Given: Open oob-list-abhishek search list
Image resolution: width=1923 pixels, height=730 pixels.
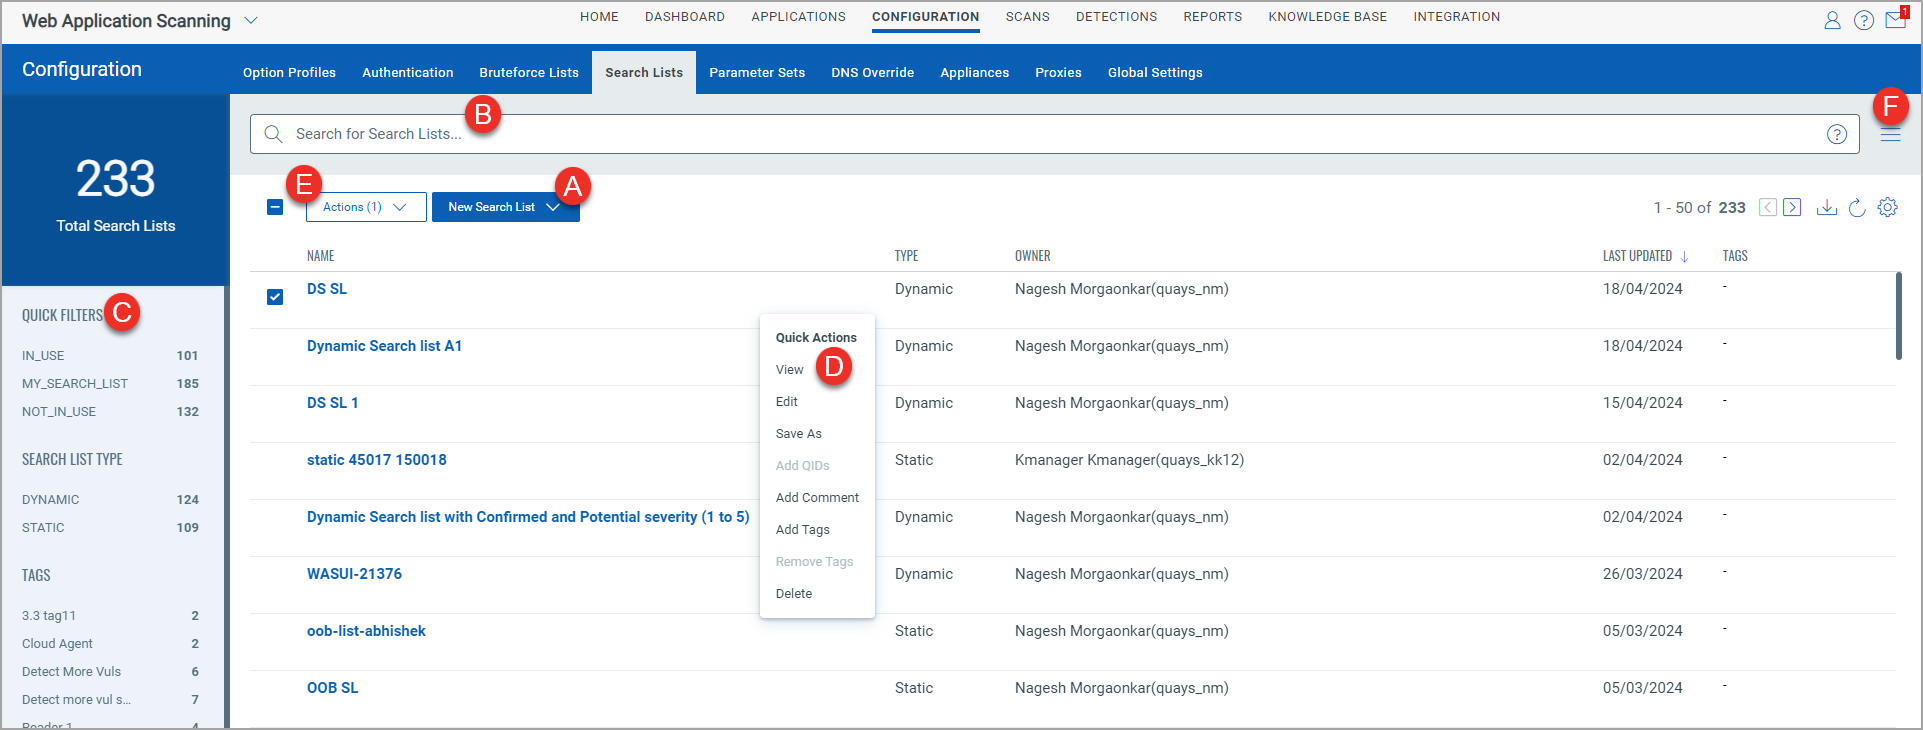Looking at the screenshot, I should [x=366, y=631].
